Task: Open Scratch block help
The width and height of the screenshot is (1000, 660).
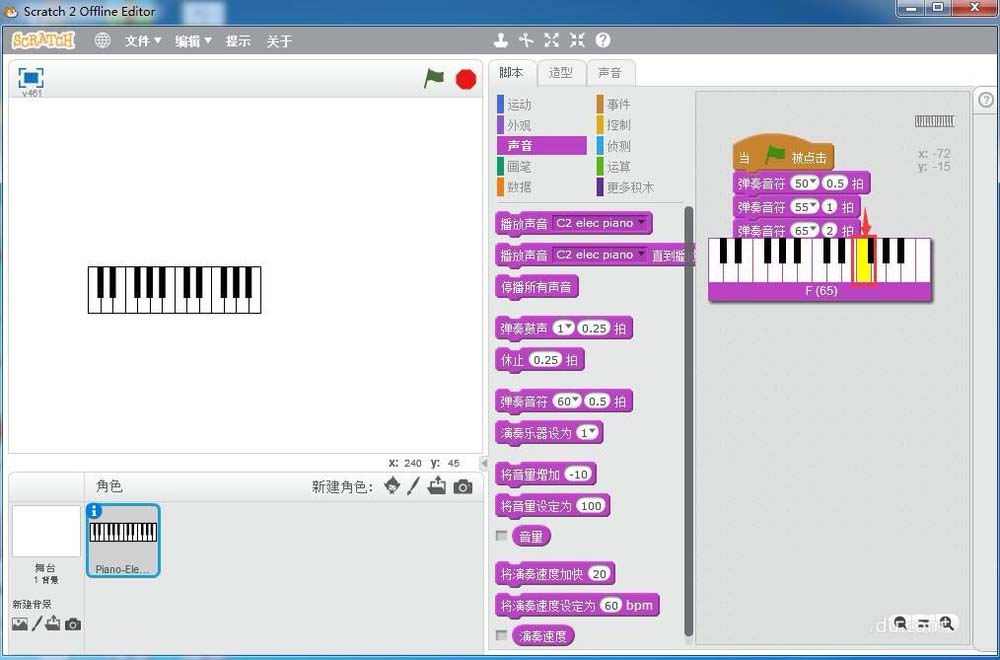Action: (x=601, y=40)
